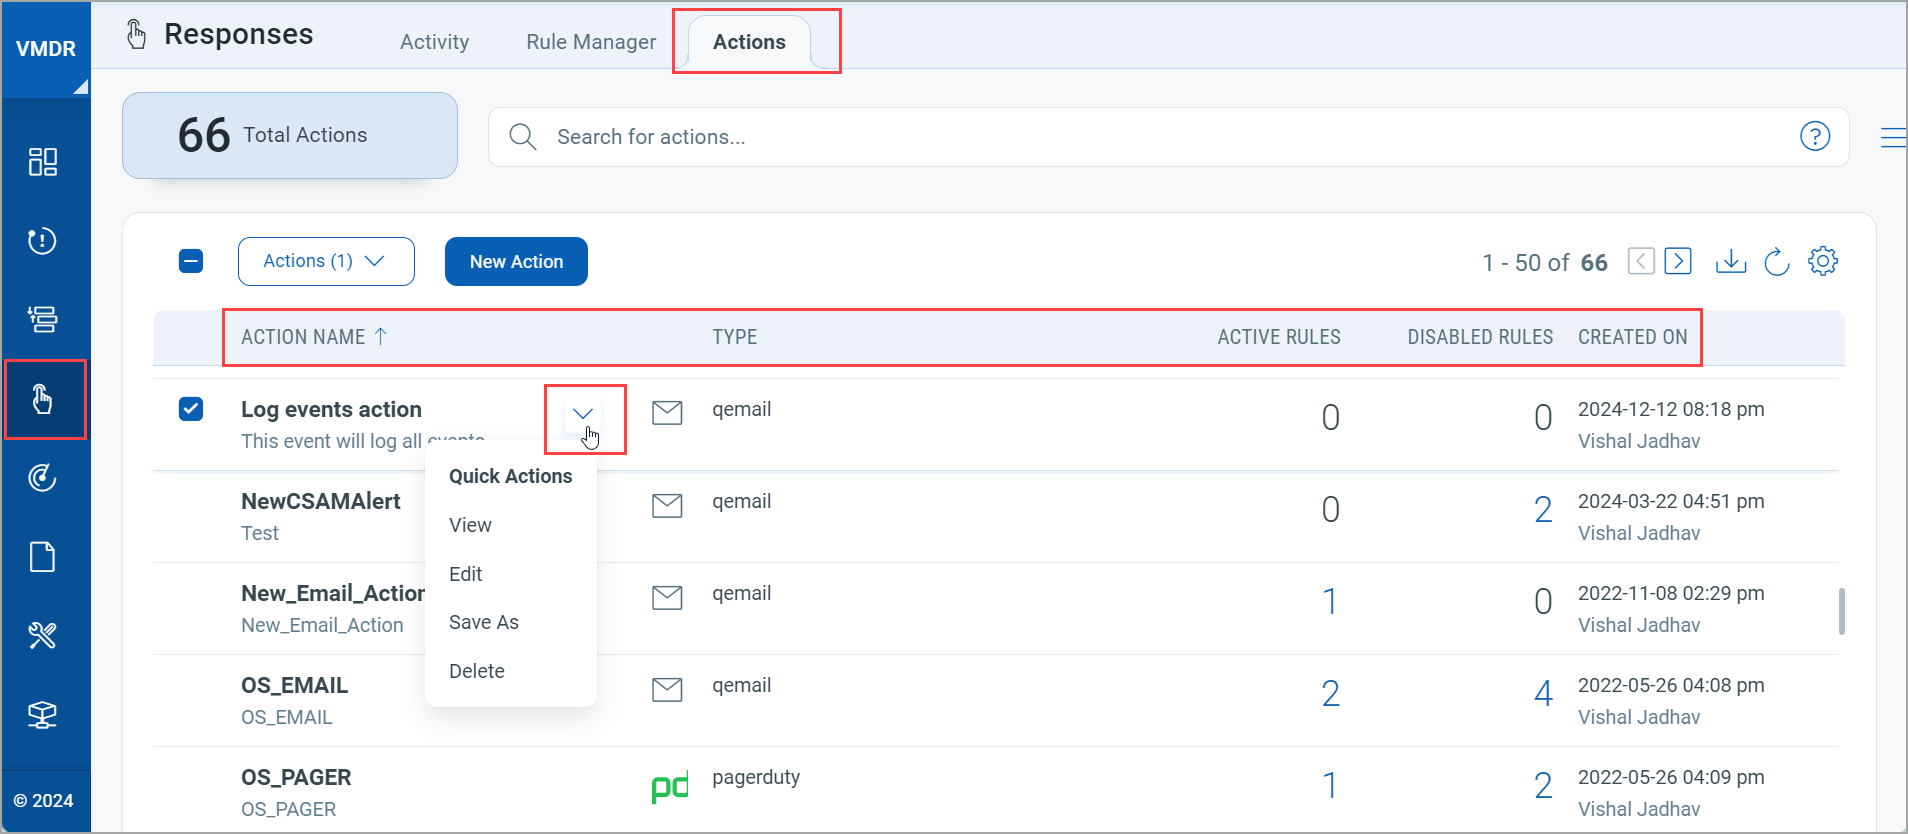This screenshot has width=1908, height=834.
Task: Click the Responses hand icon in sidebar
Action: point(43,399)
